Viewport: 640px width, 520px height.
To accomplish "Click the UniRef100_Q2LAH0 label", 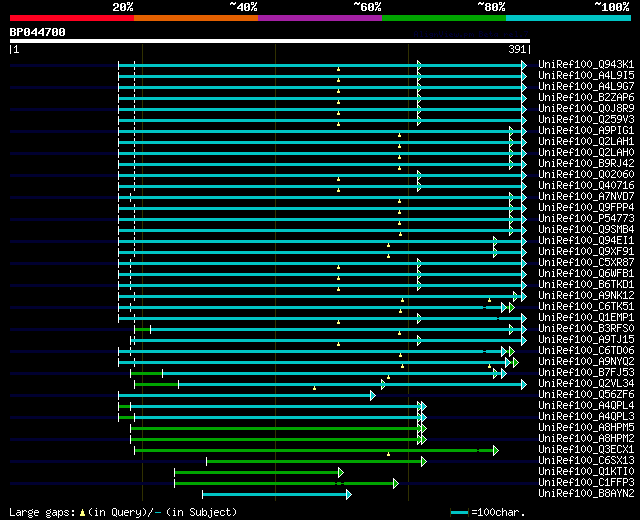I will point(586,152).
